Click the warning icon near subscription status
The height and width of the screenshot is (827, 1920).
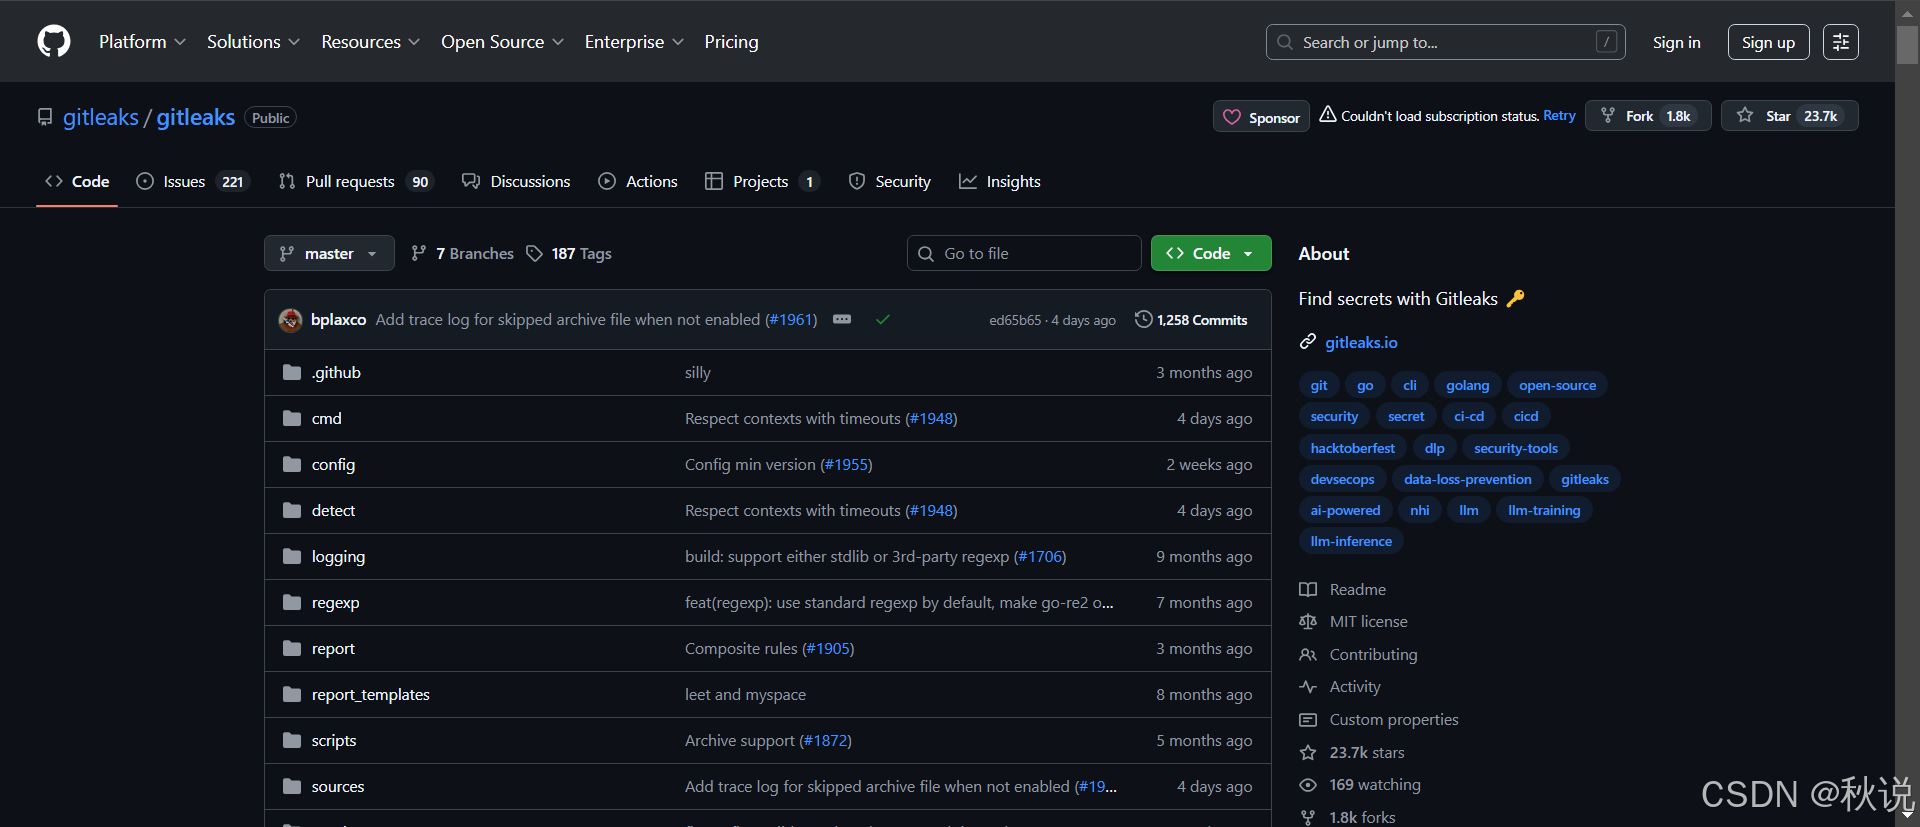click(1327, 115)
